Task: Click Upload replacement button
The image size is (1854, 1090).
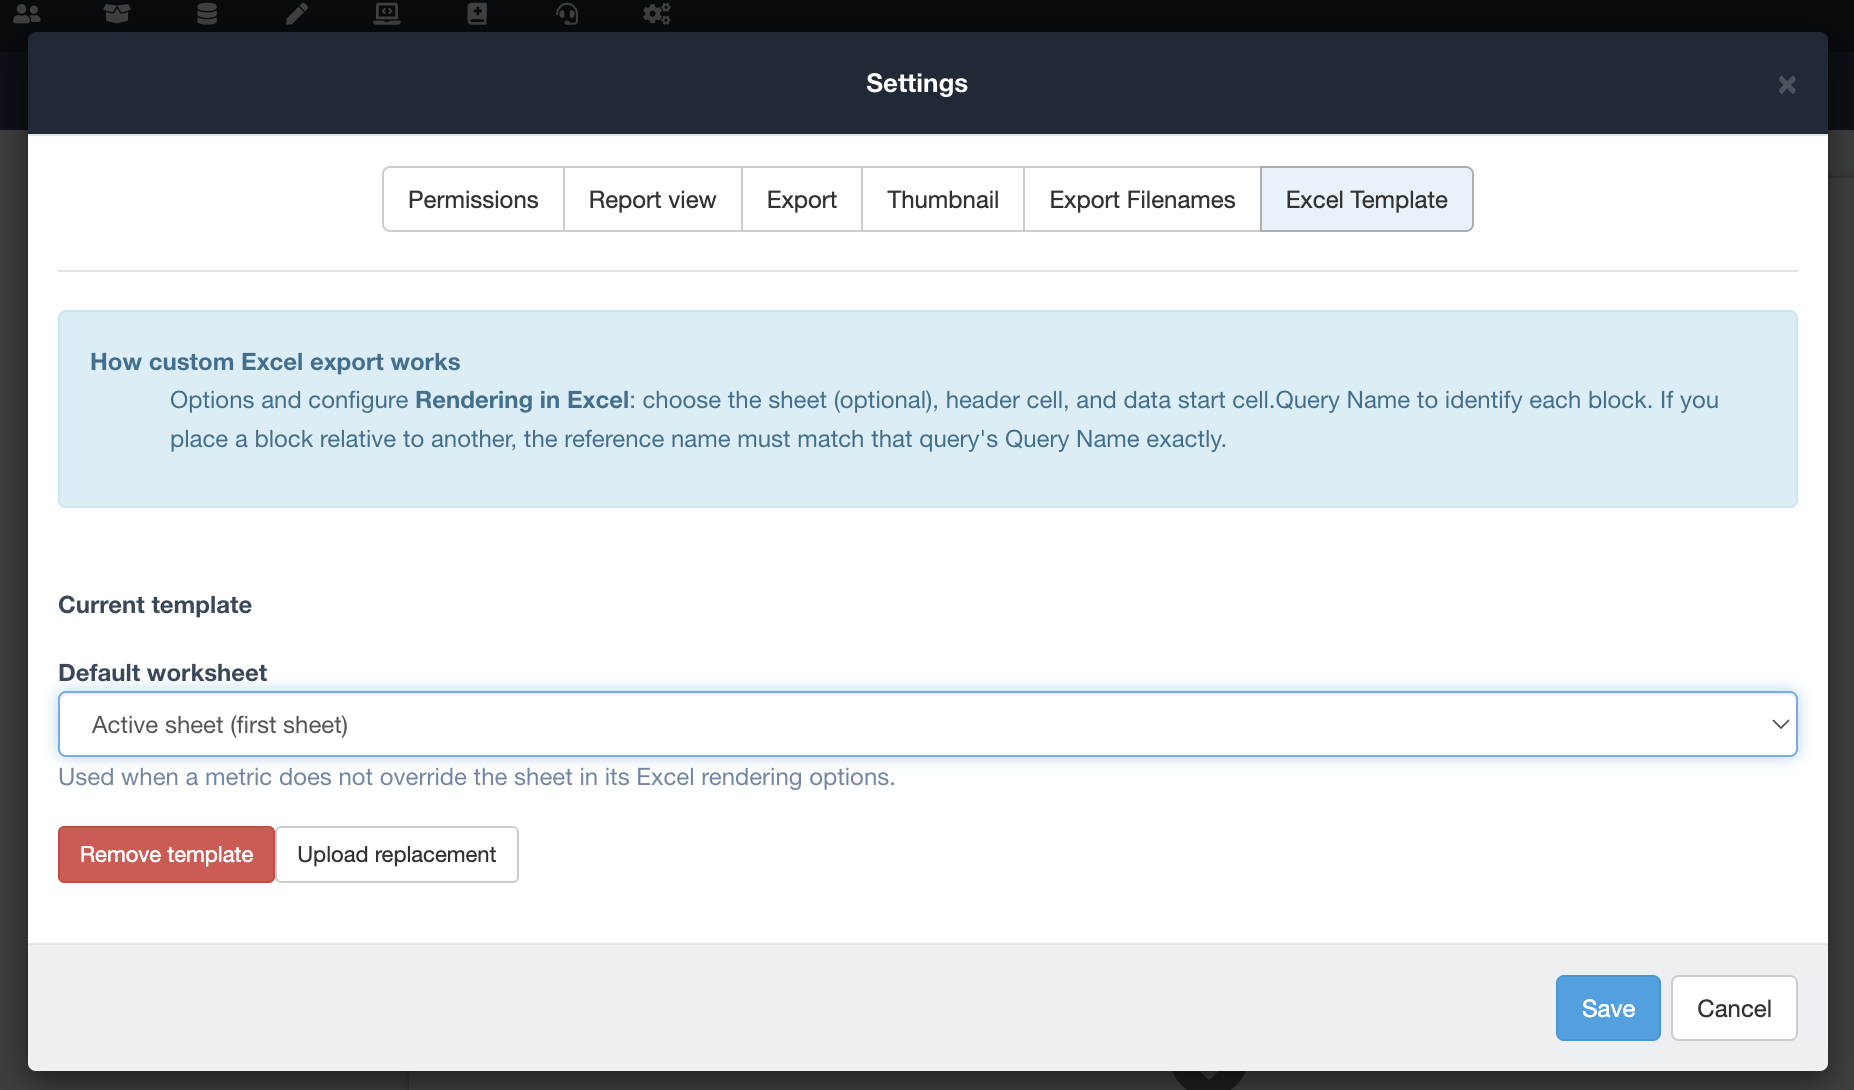Action: [396, 854]
